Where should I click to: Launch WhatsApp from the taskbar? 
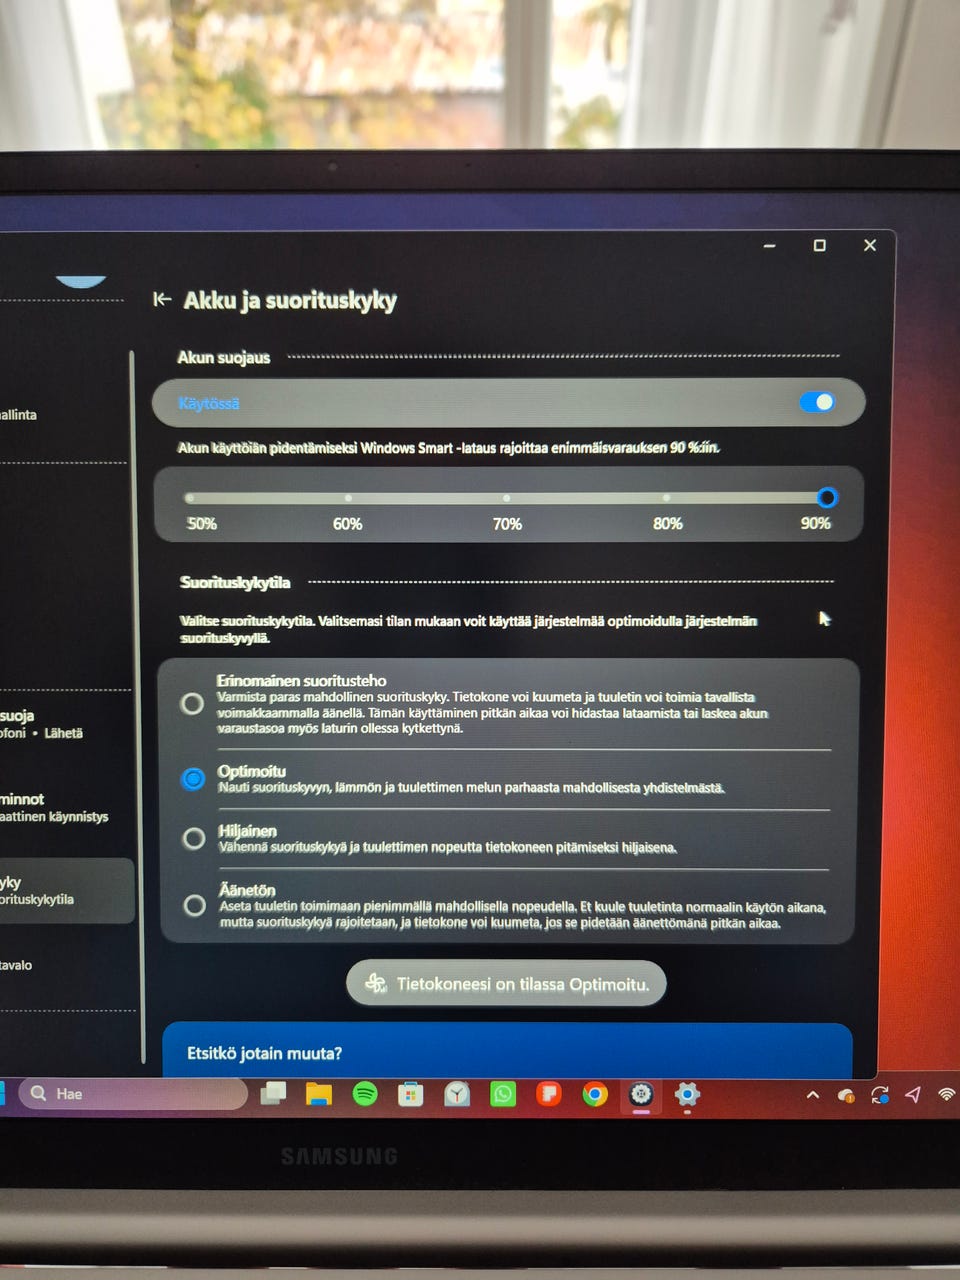(x=503, y=1094)
